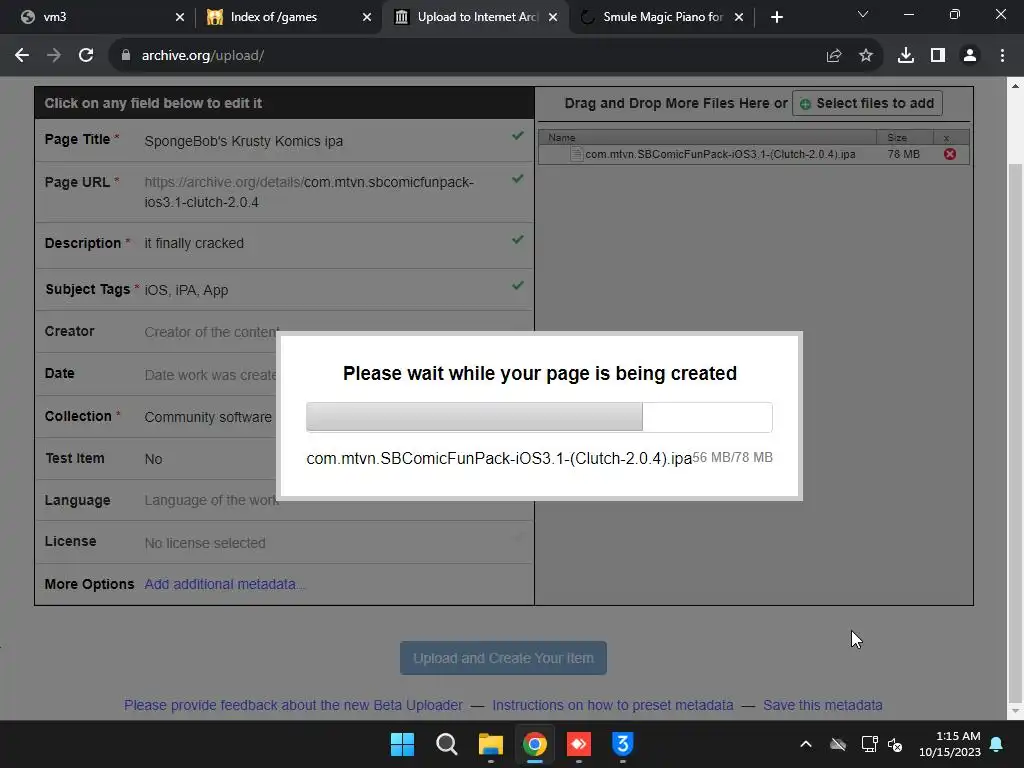This screenshot has height=768, width=1024.
Task: Open notifications bell icon
Action: pyautogui.click(x=996, y=744)
